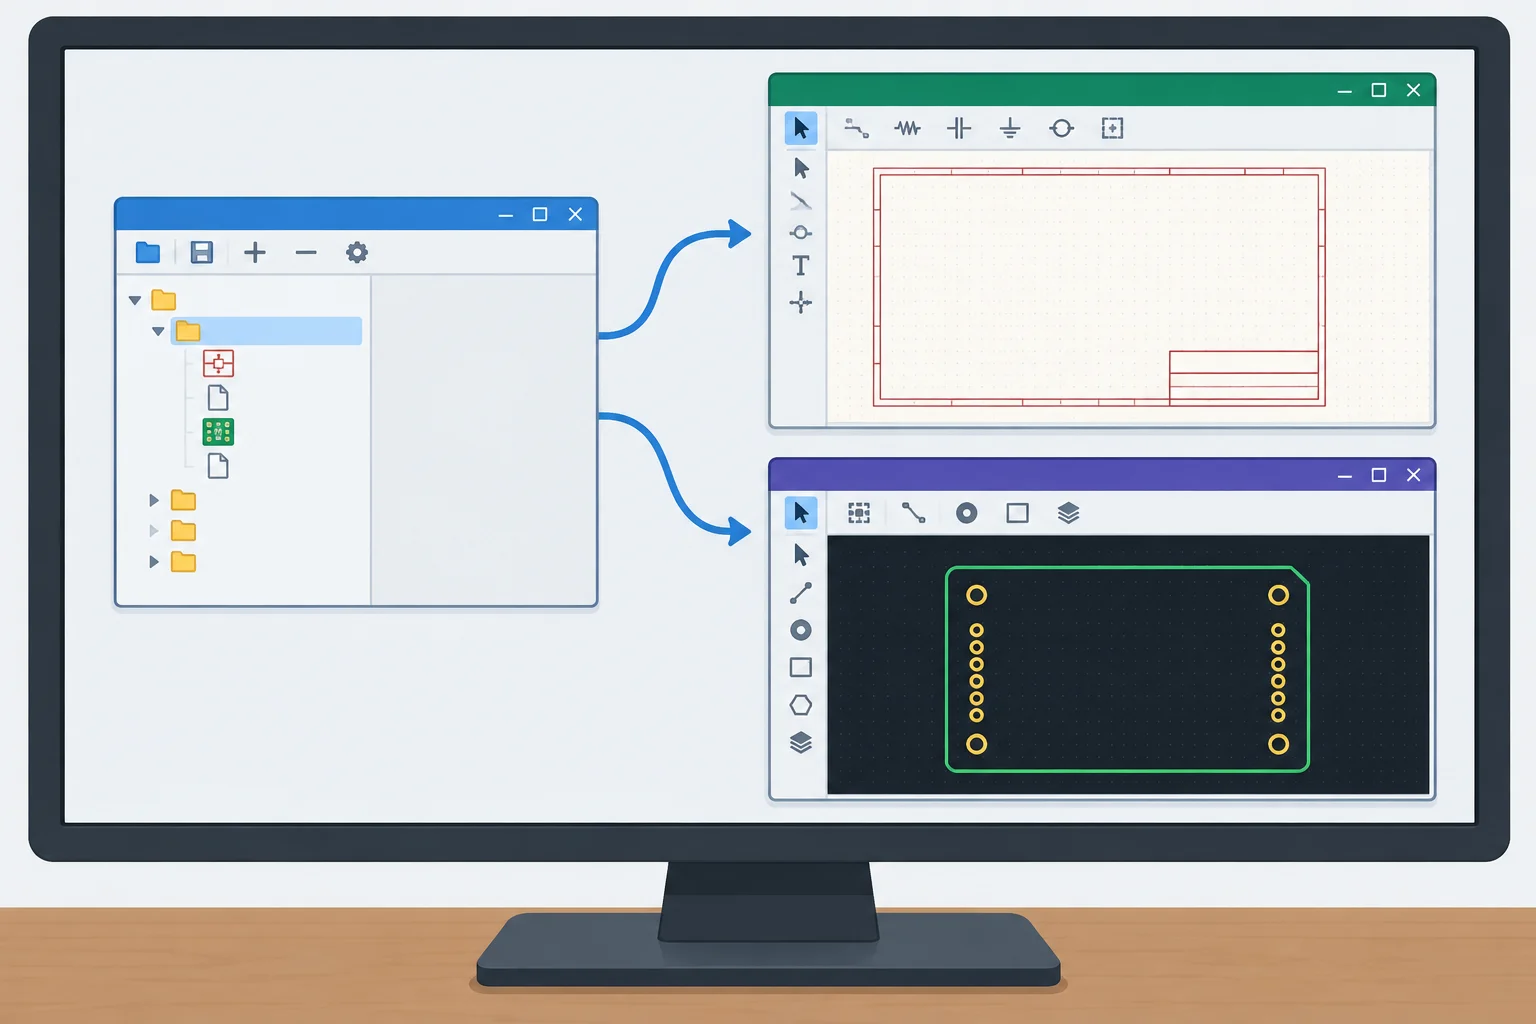The image size is (1536, 1024).
Task: Pick the via circle icon in PCB top toolbar
Action: click(966, 513)
